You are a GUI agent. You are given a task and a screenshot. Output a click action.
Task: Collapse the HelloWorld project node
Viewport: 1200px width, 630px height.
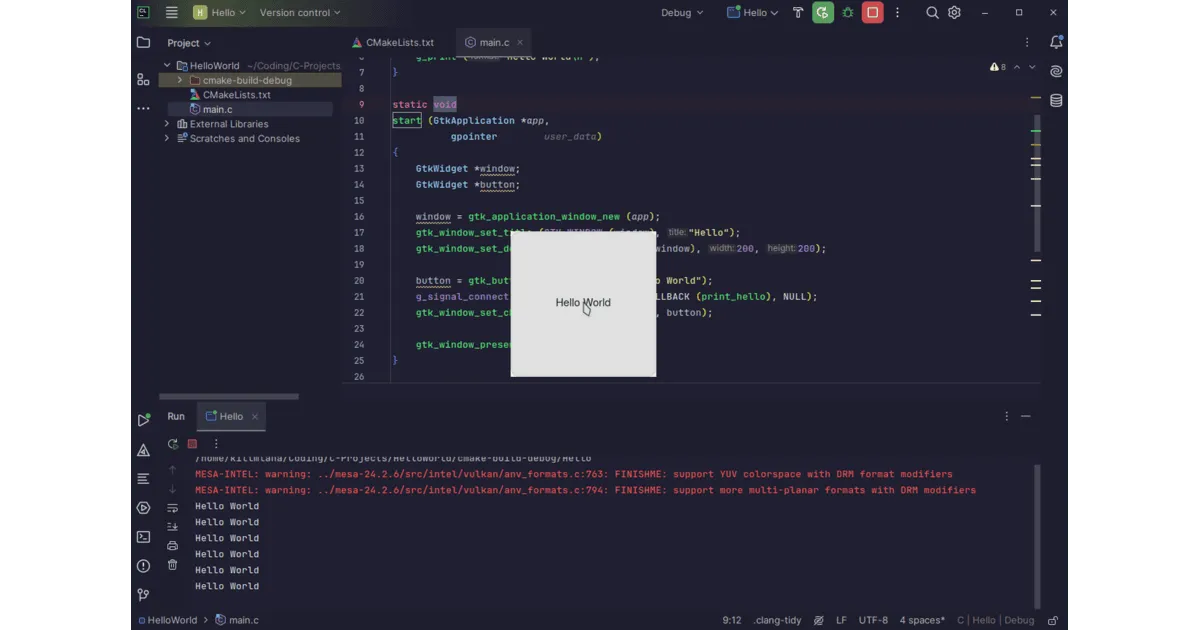click(x=167, y=65)
